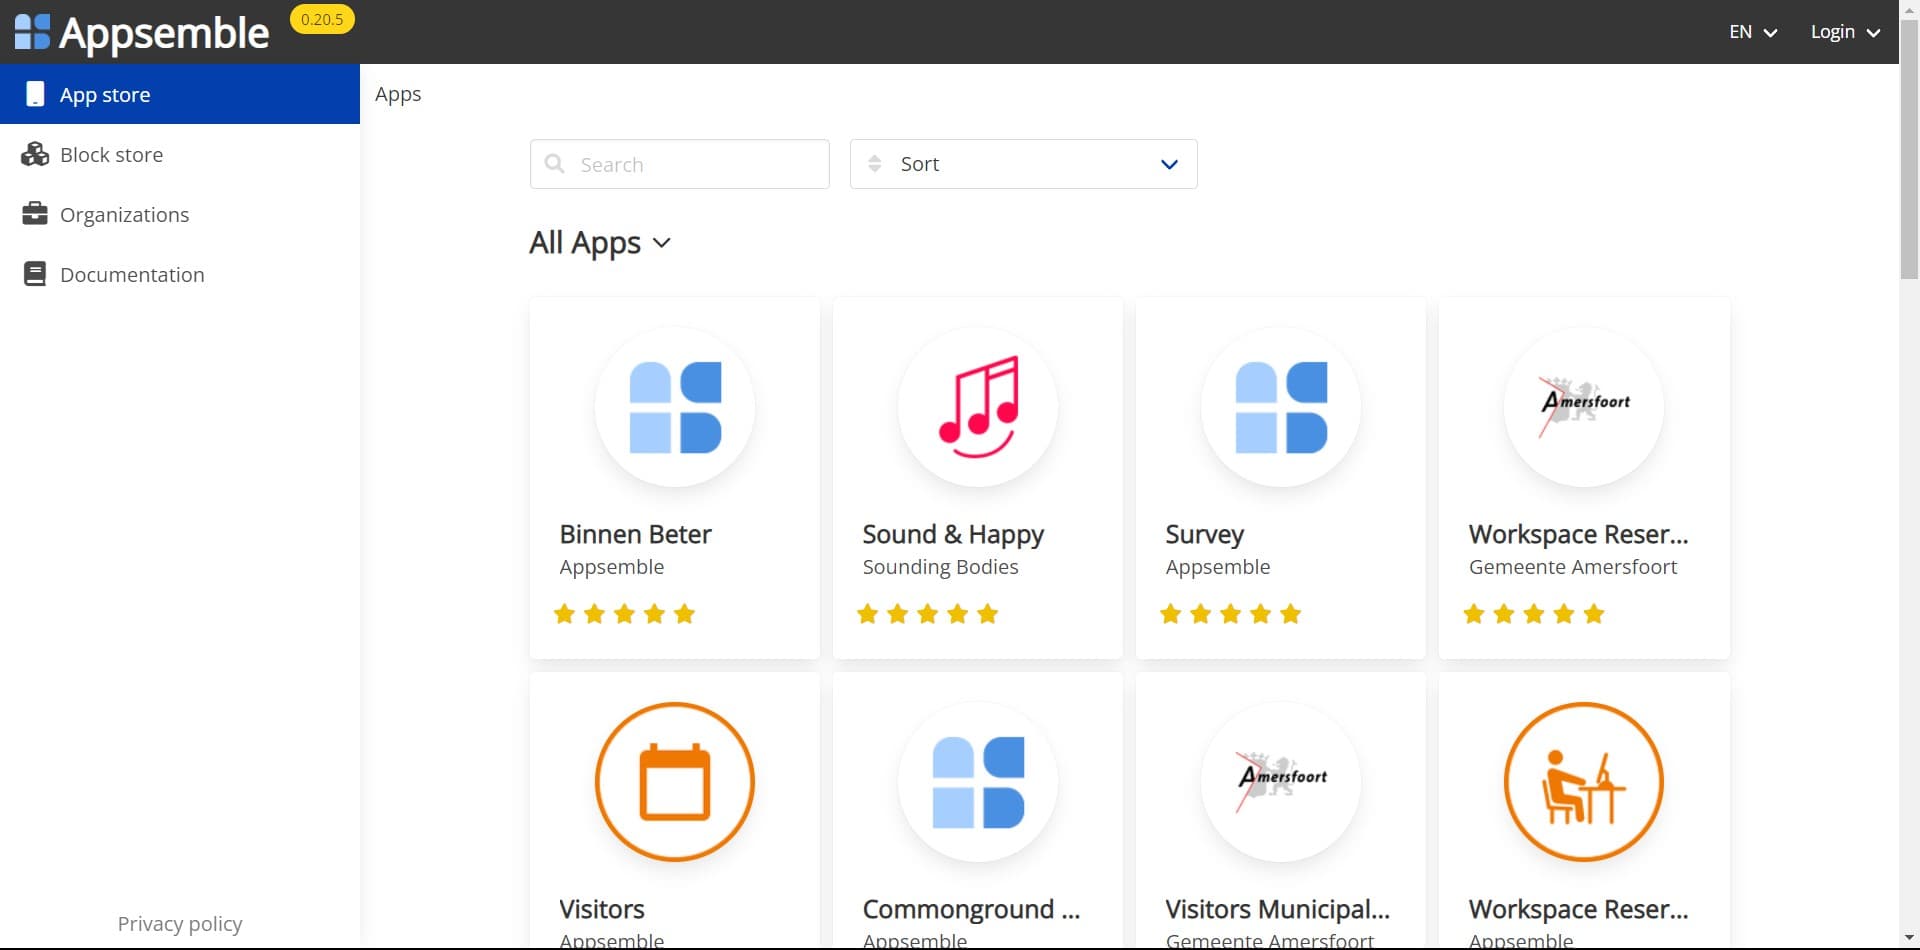Click the Amersfoort logo of Workspace Reser... by Gemeente Amersfoort
1920x950 pixels.
click(x=1584, y=407)
